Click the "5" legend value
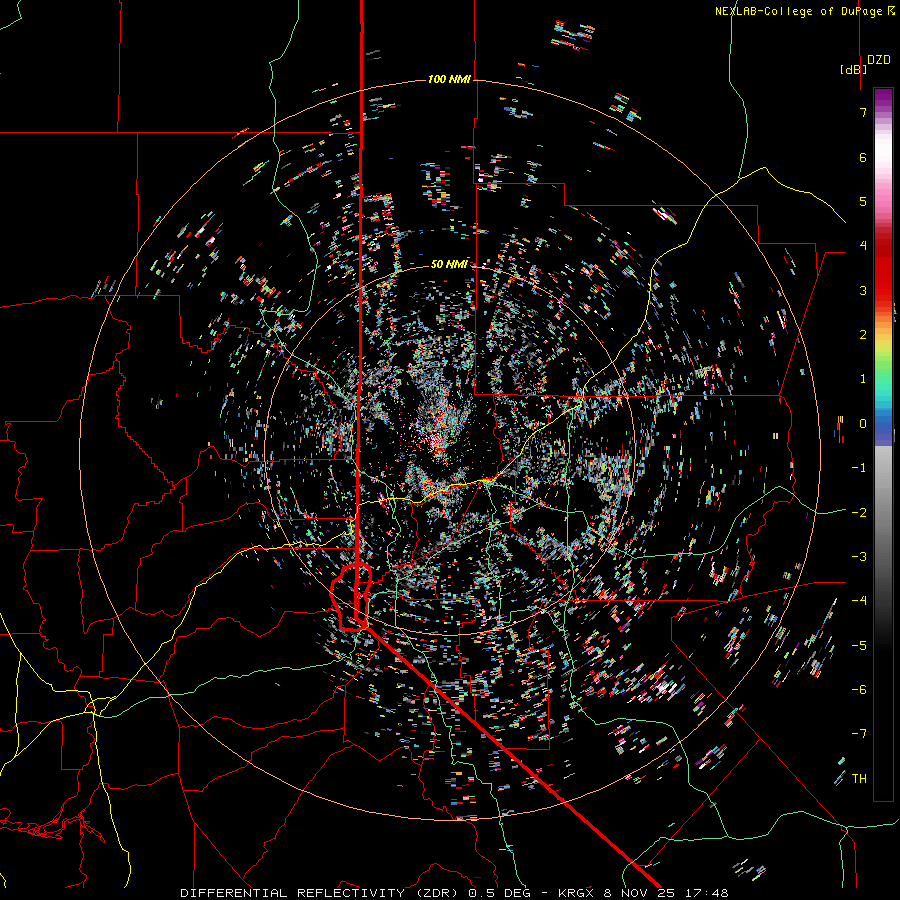This screenshot has width=900, height=900. coord(863,201)
